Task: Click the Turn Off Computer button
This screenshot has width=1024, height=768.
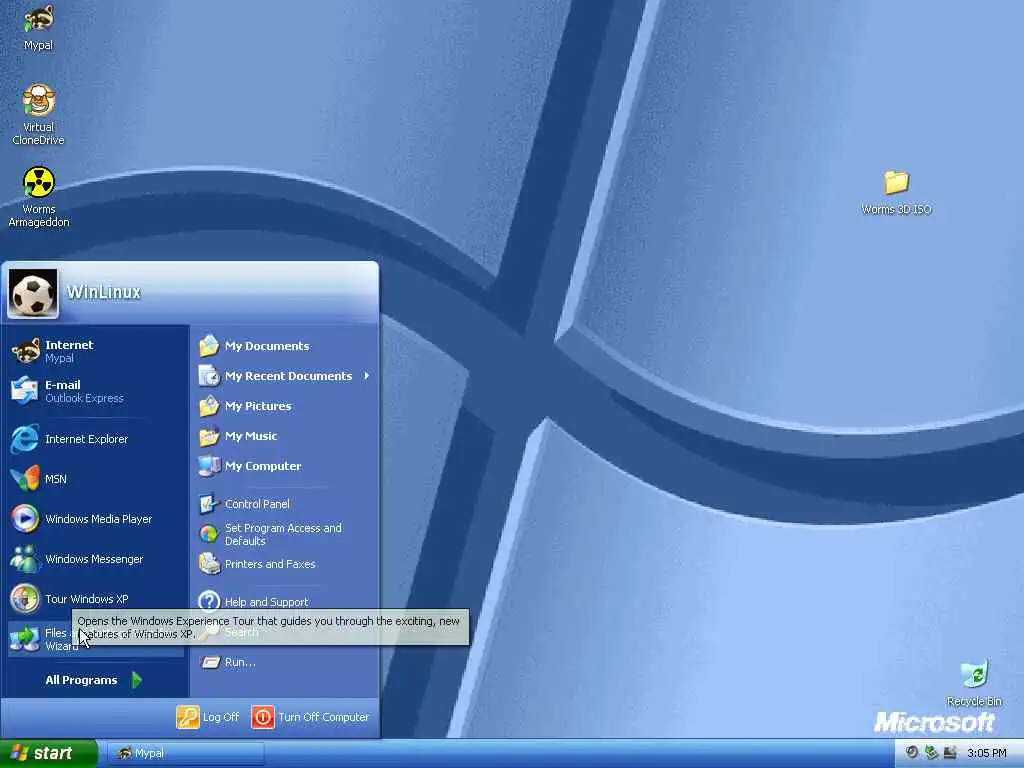Action: [x=310, y=717]
